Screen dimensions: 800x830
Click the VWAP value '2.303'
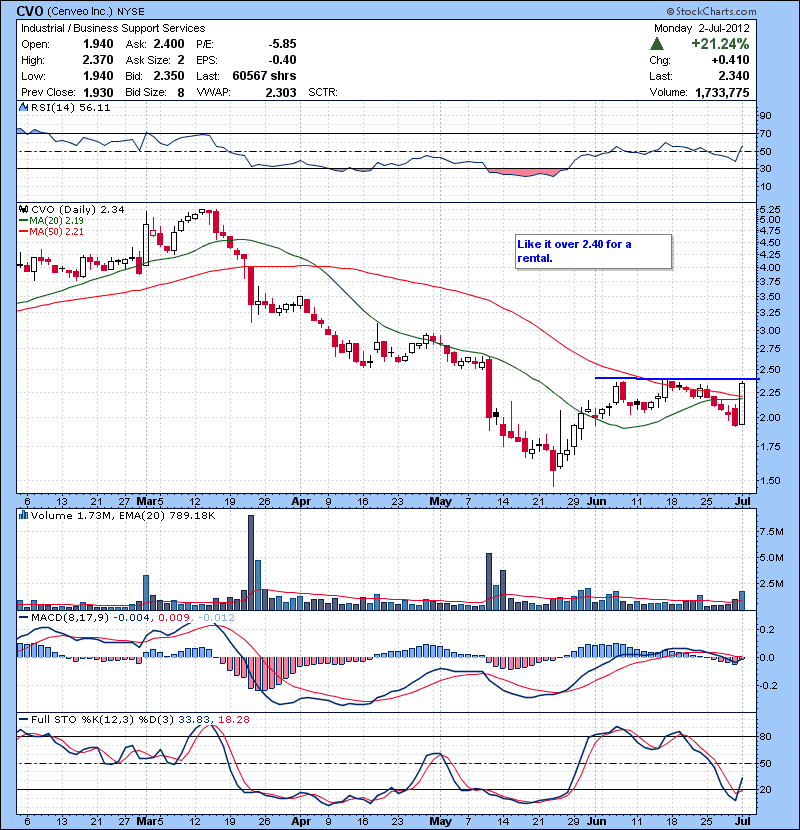click(281, 92)
